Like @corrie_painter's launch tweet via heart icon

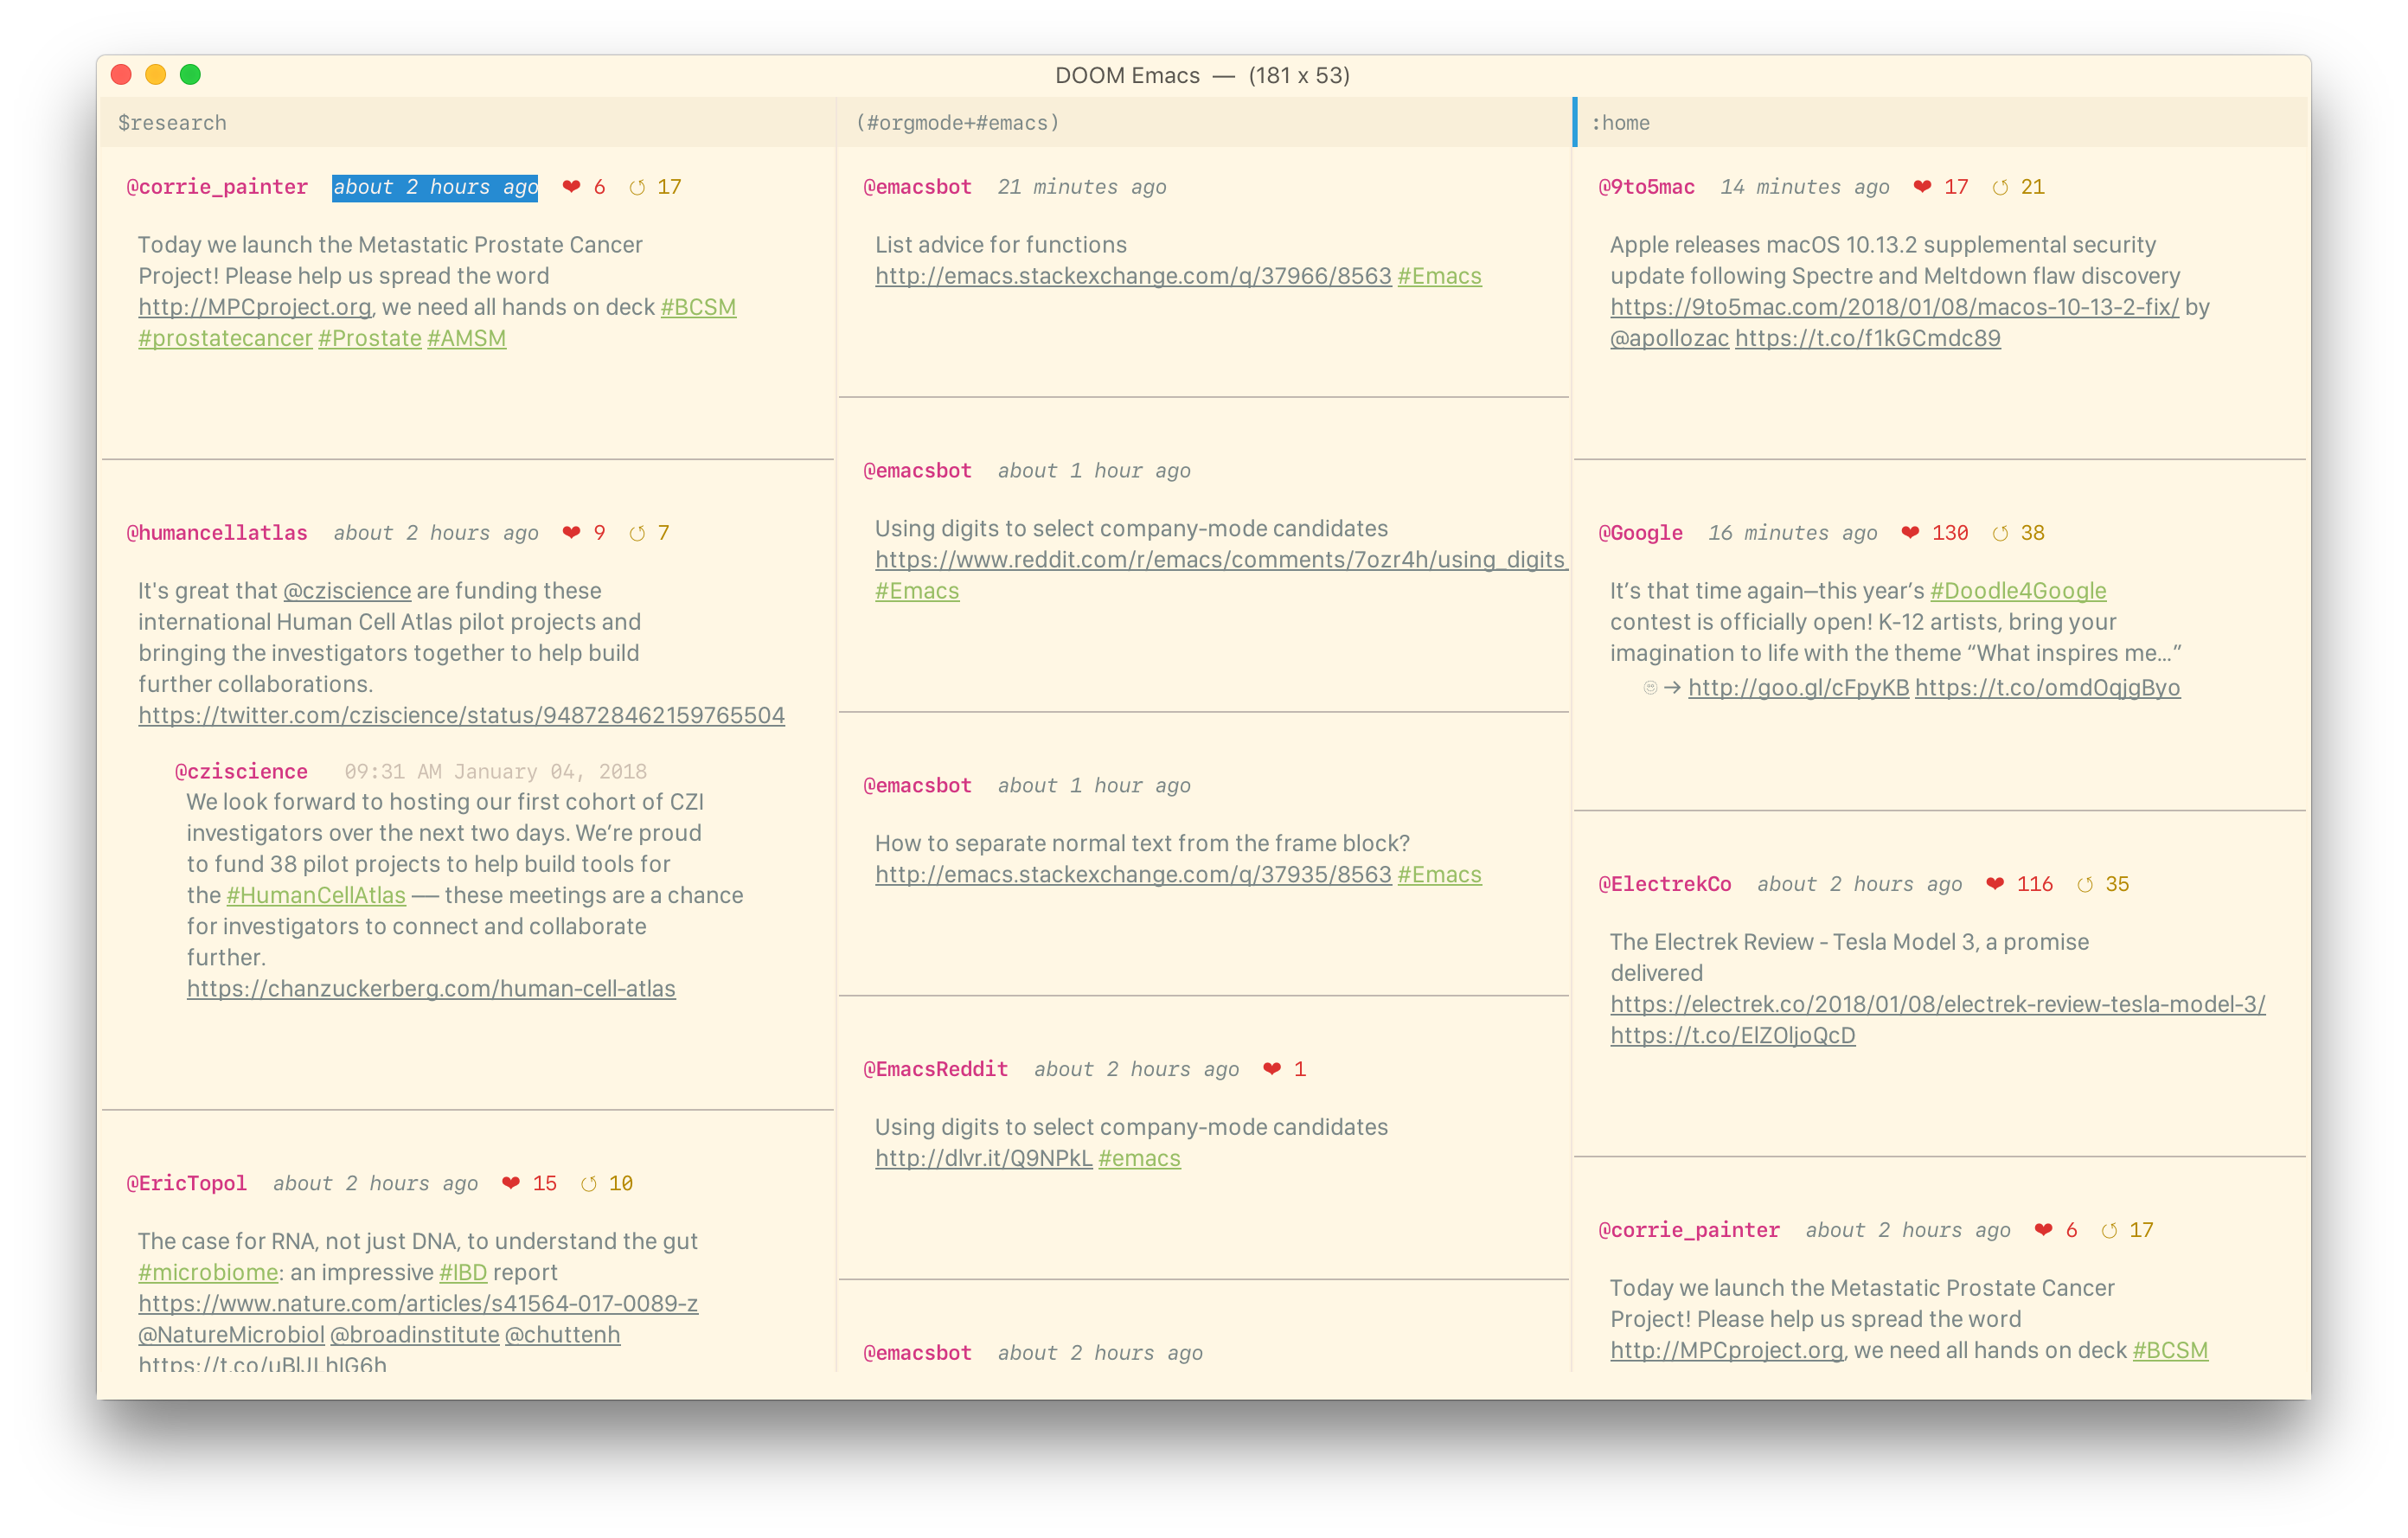pyautogui.click(x=572, y=186)
